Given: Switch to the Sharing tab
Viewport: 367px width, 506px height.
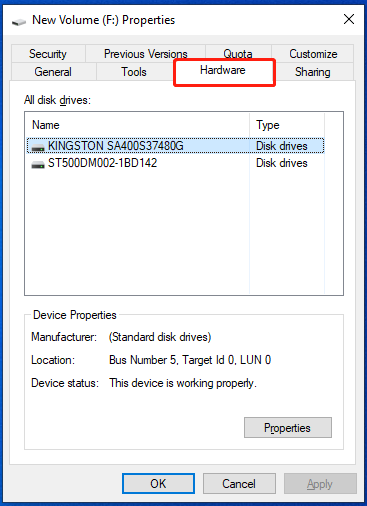Looking at the screenshot, I should pos(313,72).
